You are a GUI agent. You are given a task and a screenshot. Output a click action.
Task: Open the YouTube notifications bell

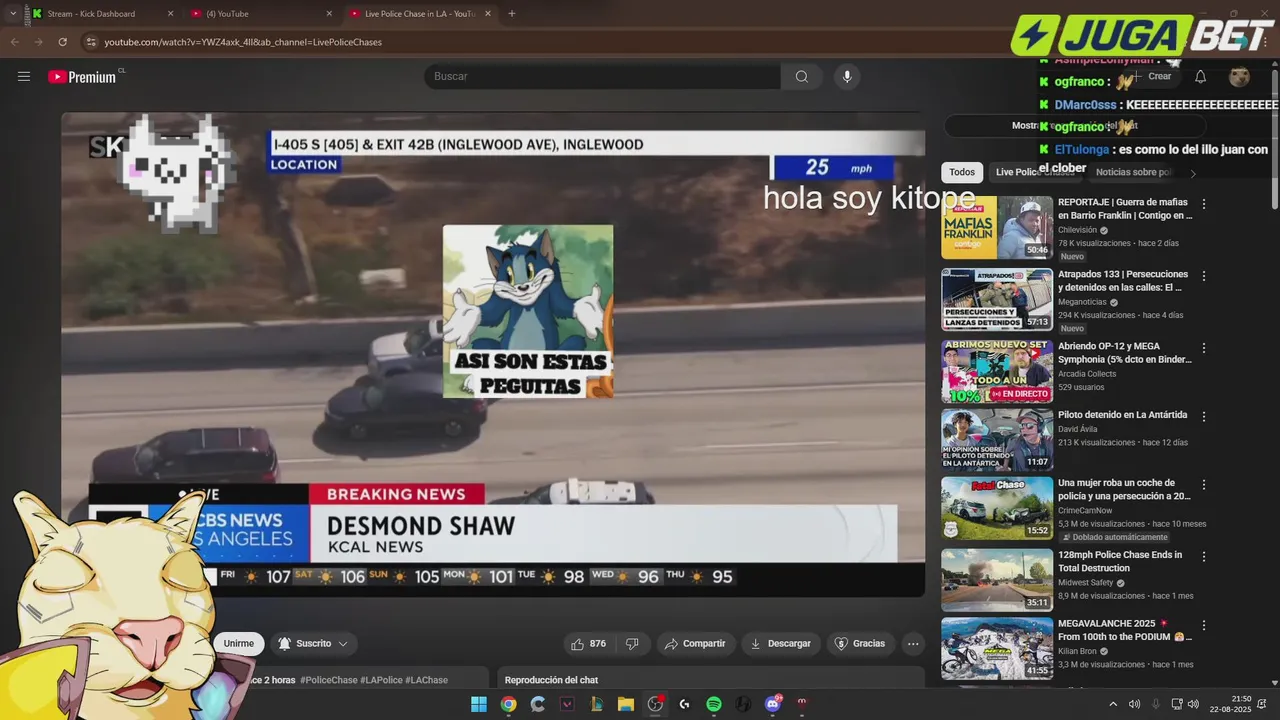point(1200,76)
